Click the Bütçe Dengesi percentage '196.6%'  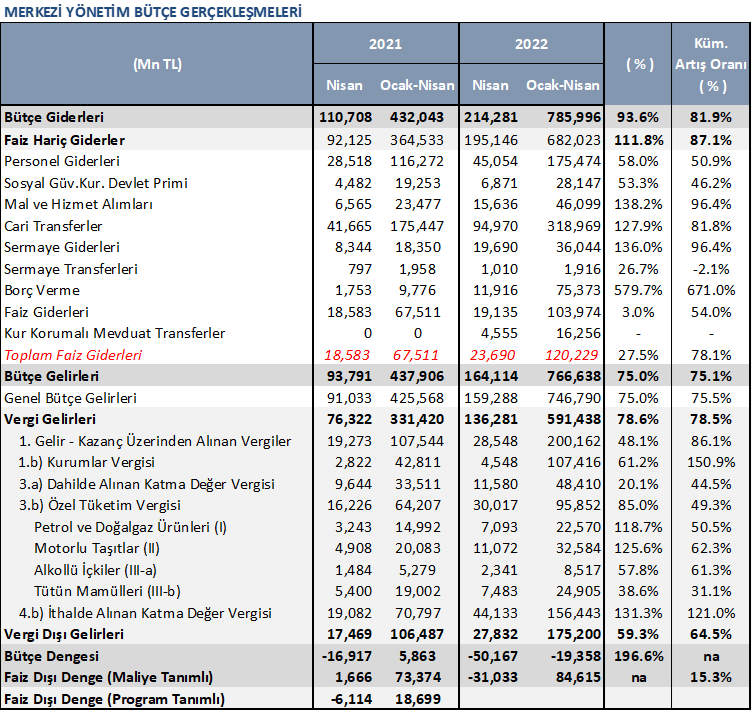[x=639, y=656]
